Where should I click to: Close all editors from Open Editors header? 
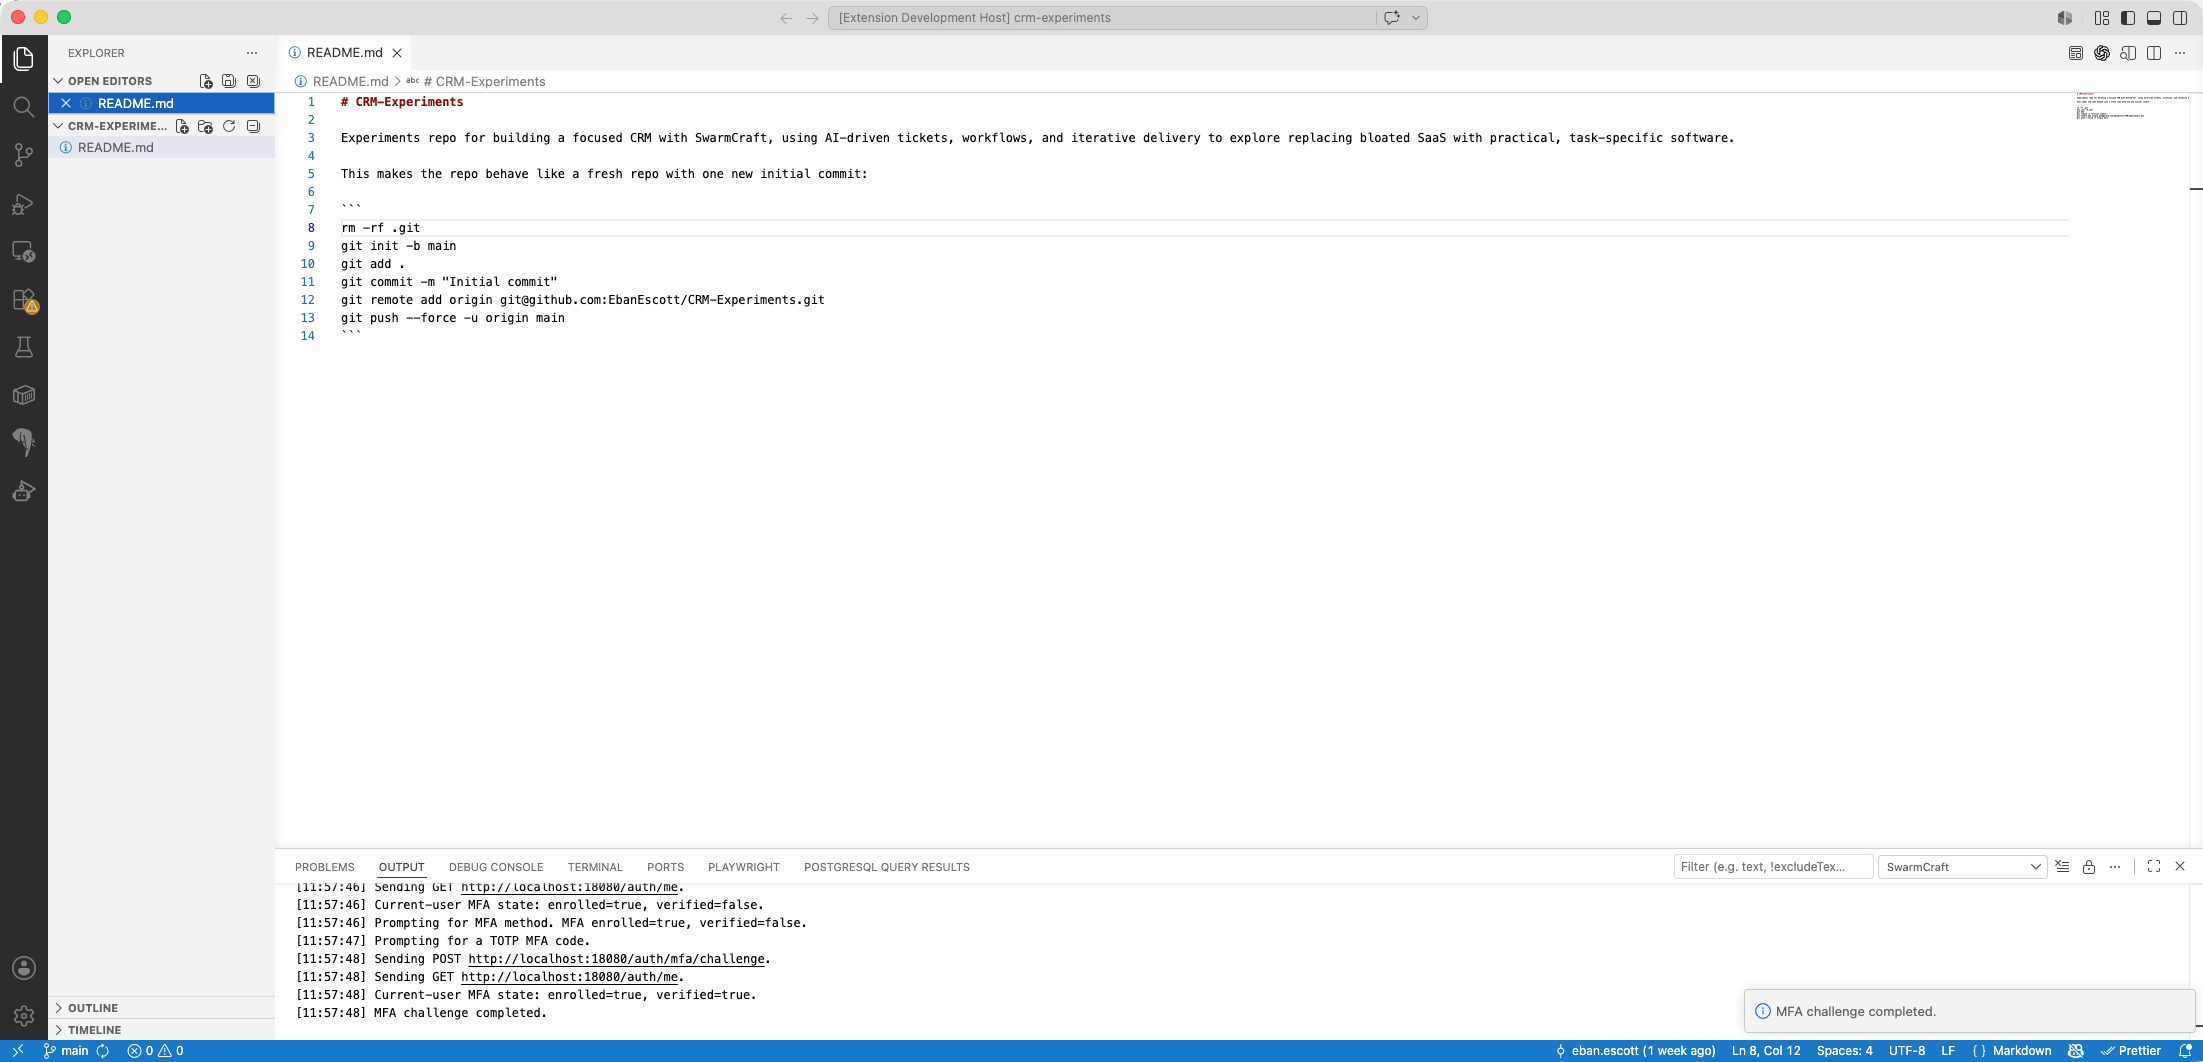tap(253, 81)
